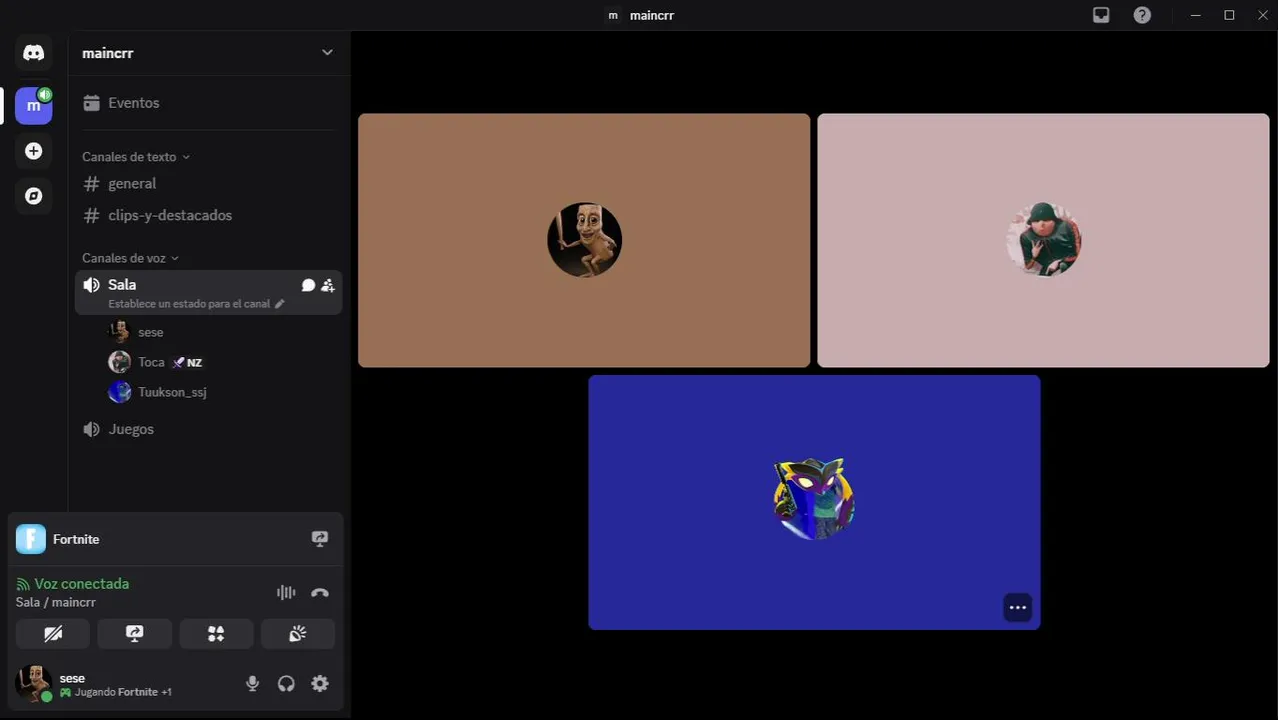Image resolution: width=1278 pixels, height=720 pixels.
Task: Toggle noise suppression waveform icon
Action: click(x=286, y=592)
